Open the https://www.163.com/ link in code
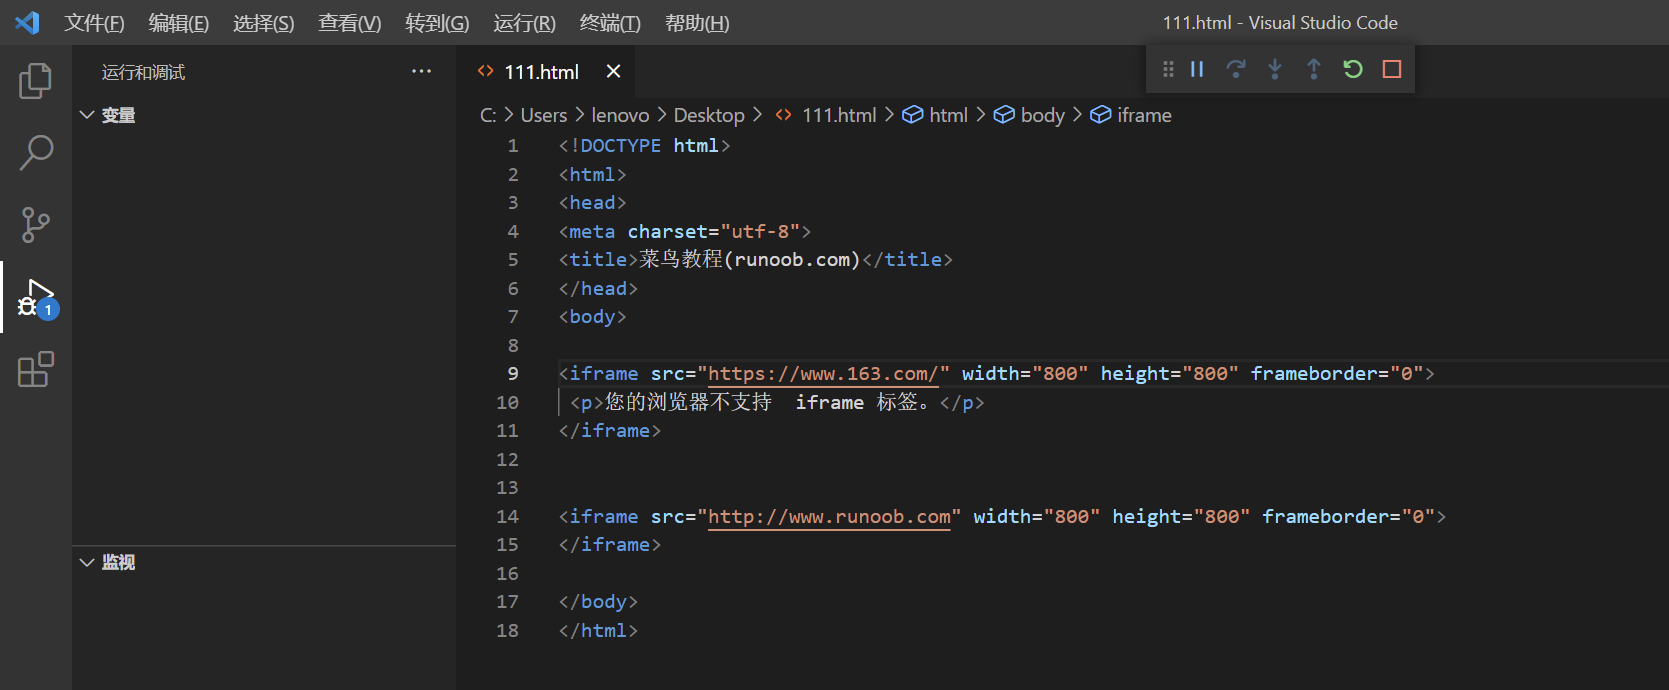The image size is (1669, 690). click(x=822, y=374)
